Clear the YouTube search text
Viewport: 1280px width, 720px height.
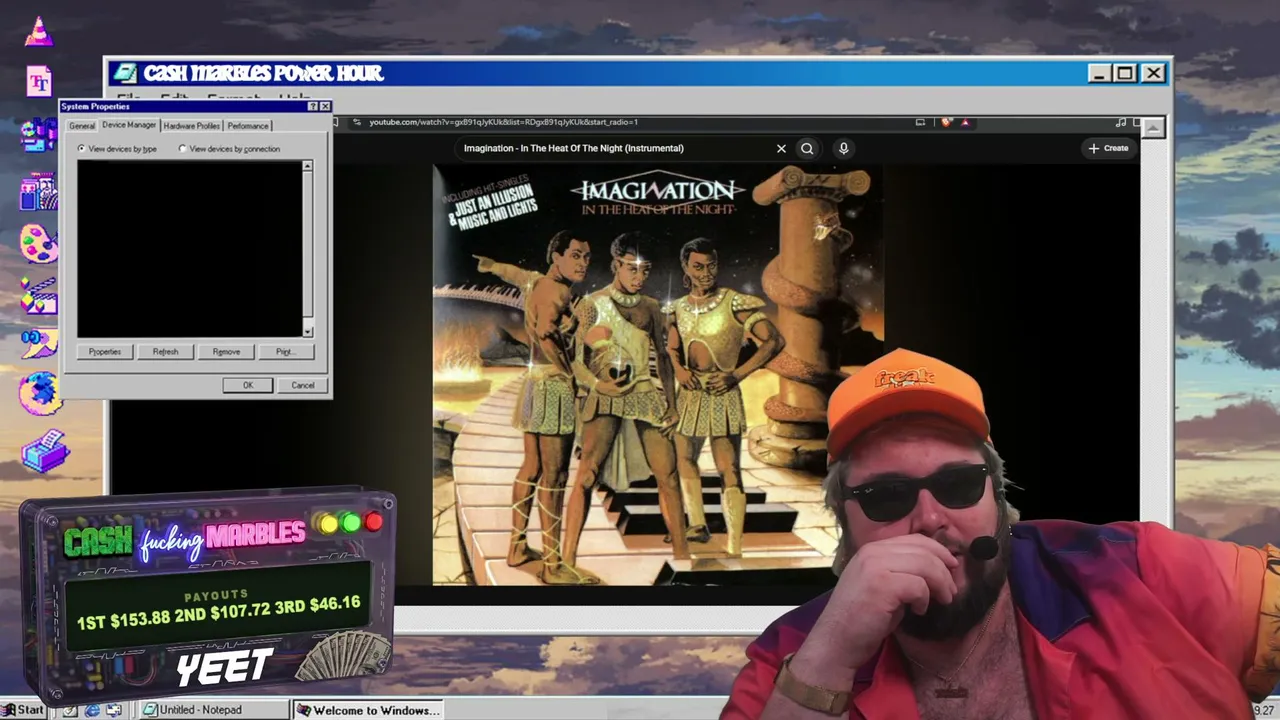tap(781, 148)
